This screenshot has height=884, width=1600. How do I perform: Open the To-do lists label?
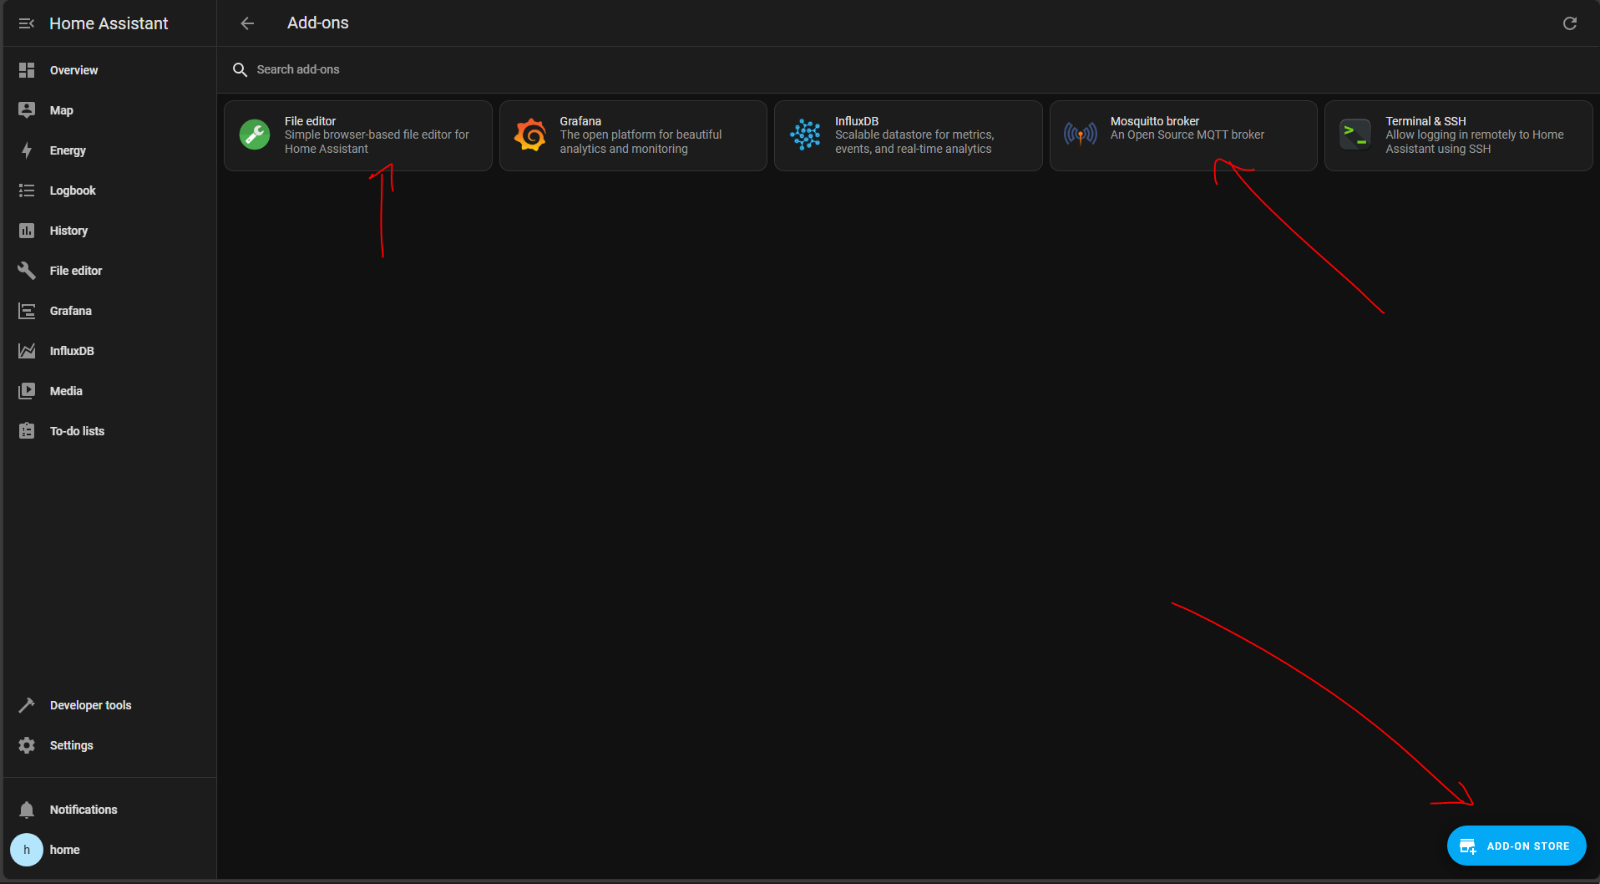[x=77, y=431]
